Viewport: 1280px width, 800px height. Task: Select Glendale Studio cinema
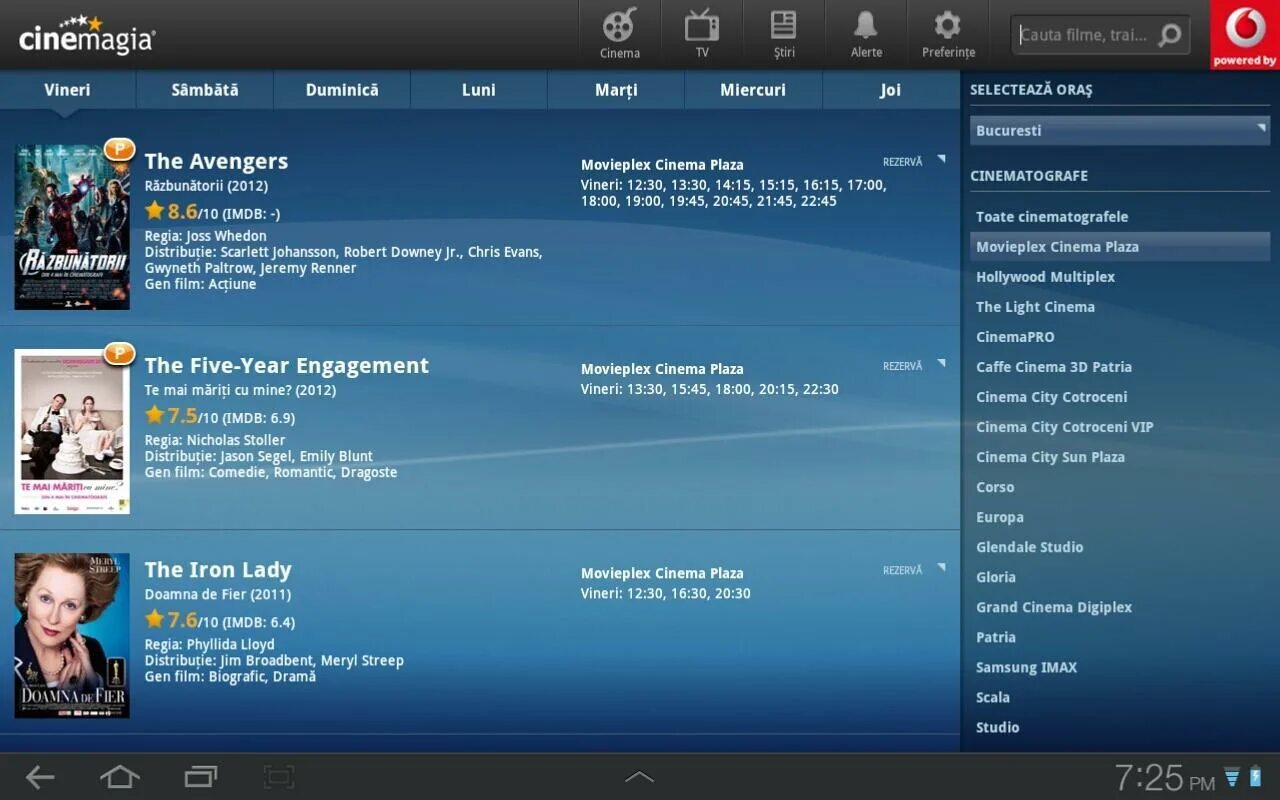tap(1030, 547)
